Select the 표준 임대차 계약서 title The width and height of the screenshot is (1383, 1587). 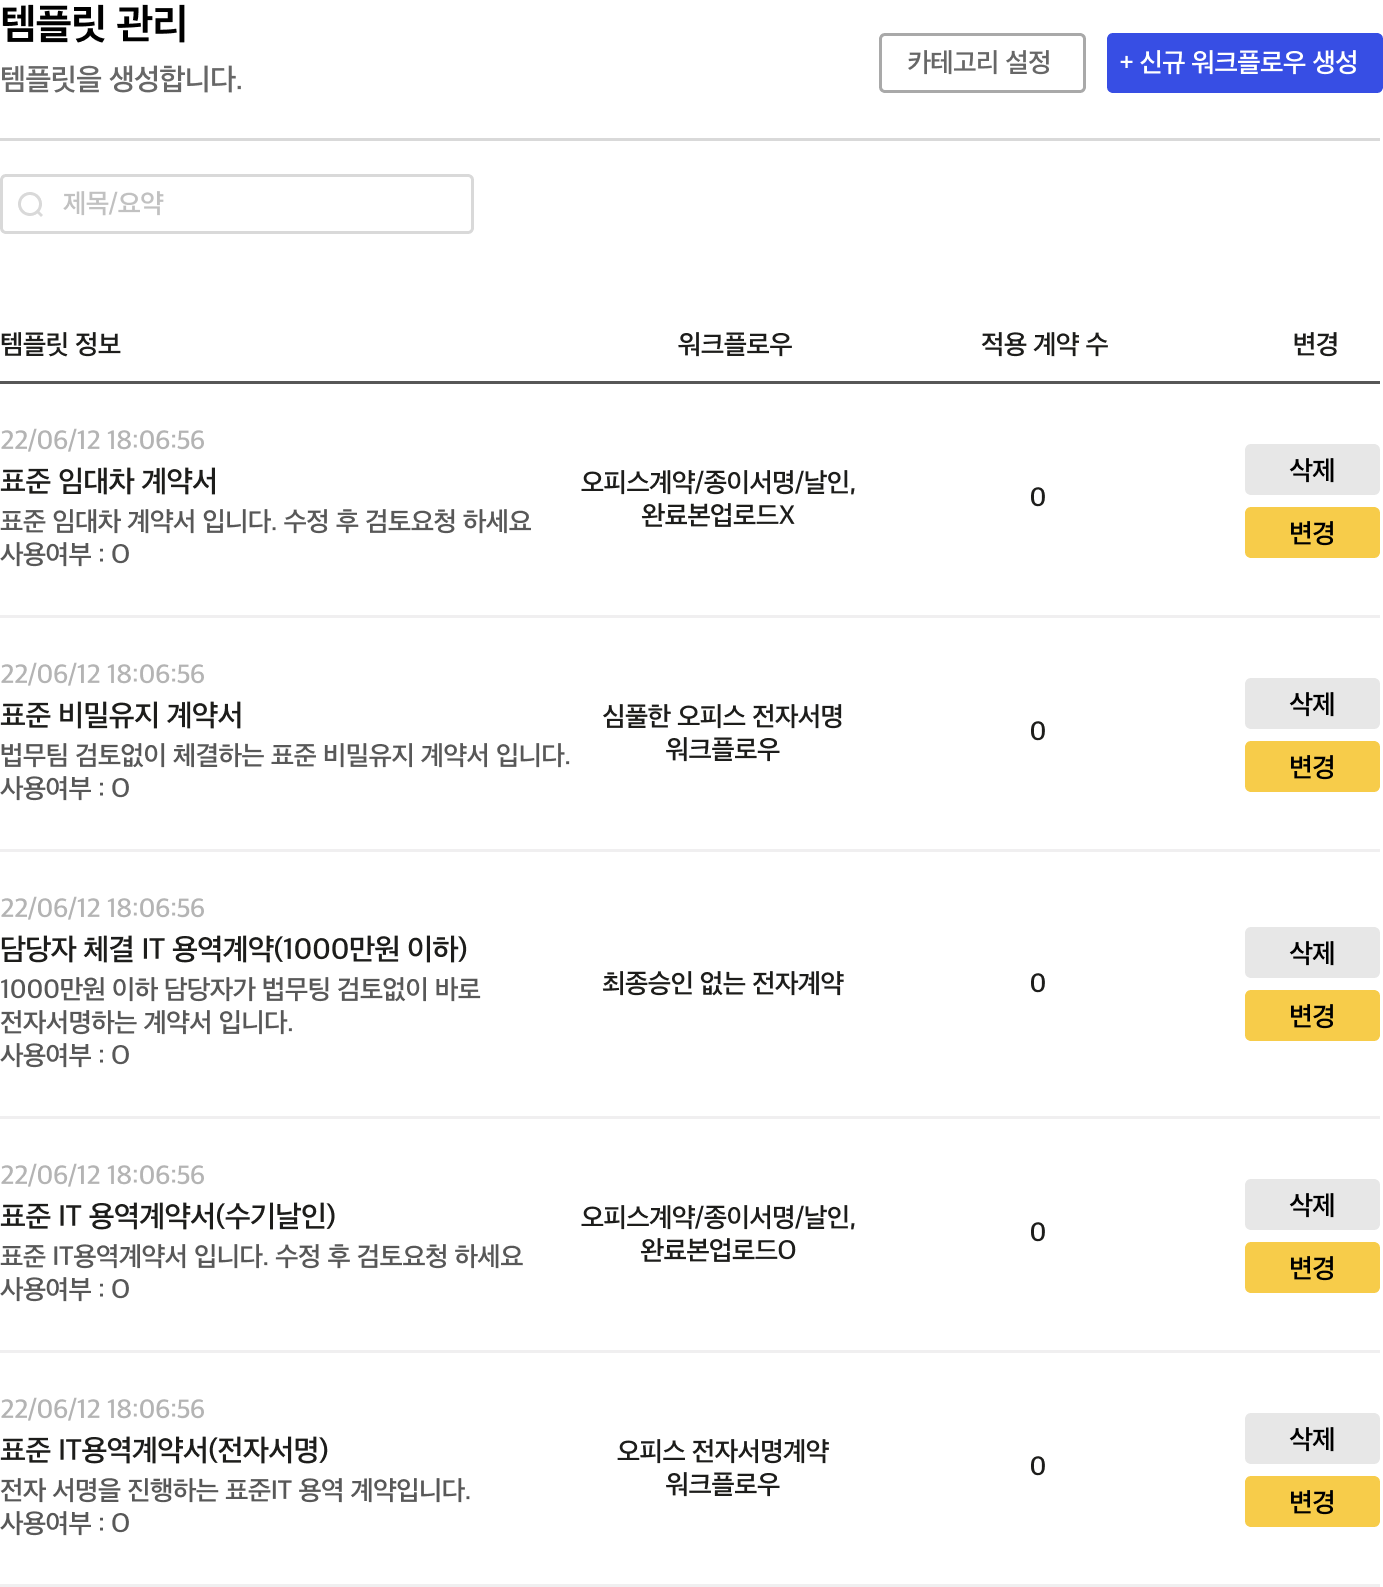click(109, 481)
